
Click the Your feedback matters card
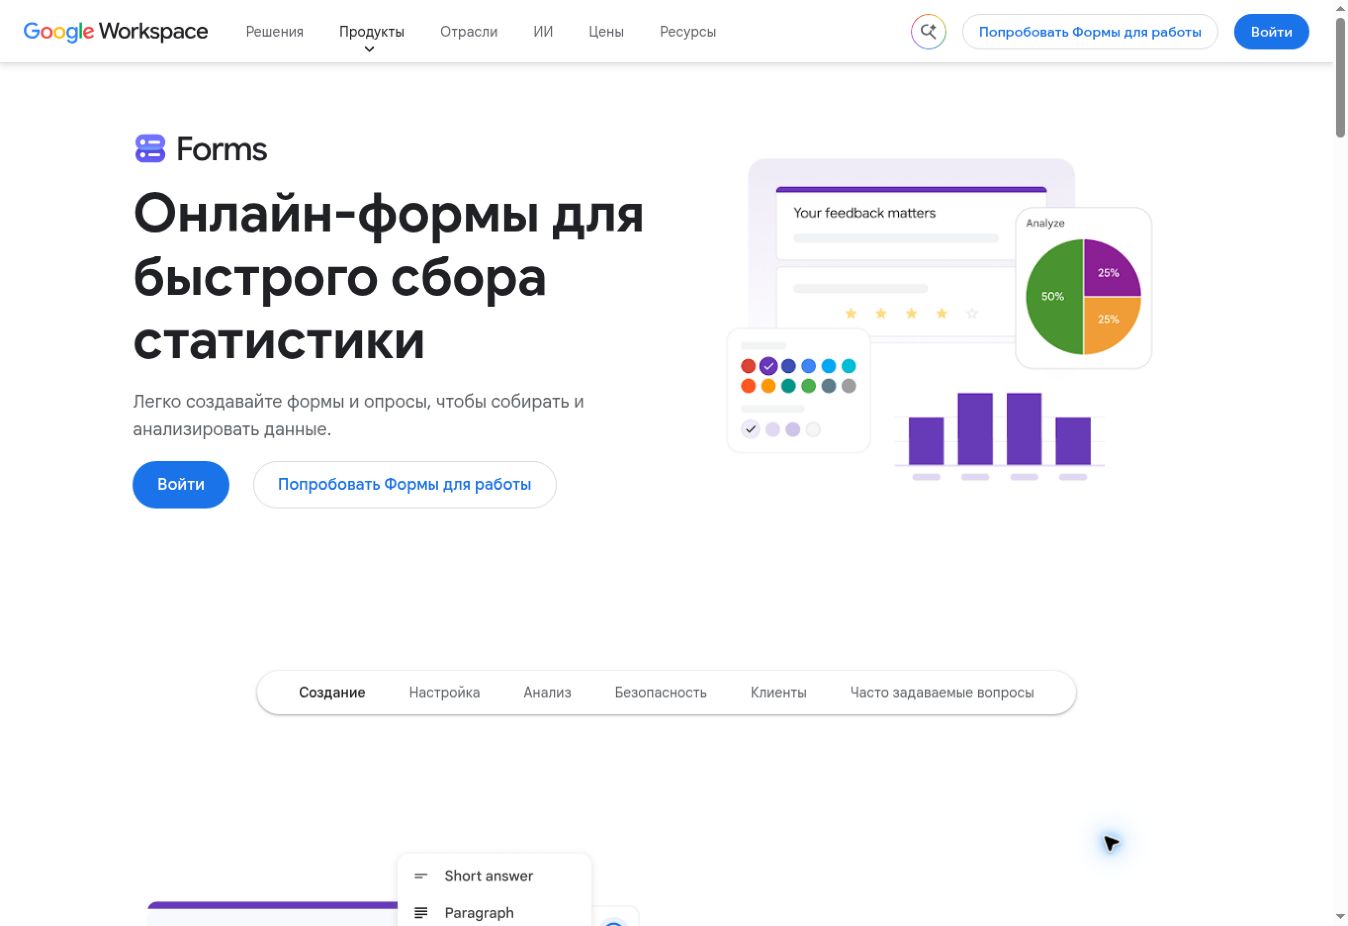click(911, 224)
